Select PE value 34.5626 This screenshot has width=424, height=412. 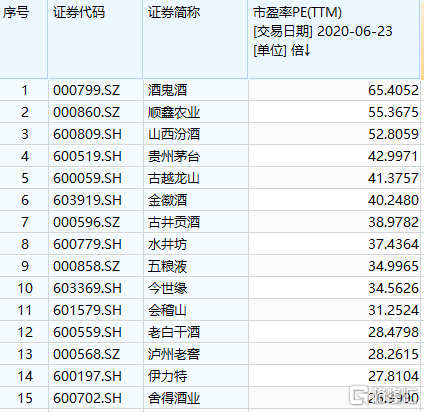click(x=393, y=288)
